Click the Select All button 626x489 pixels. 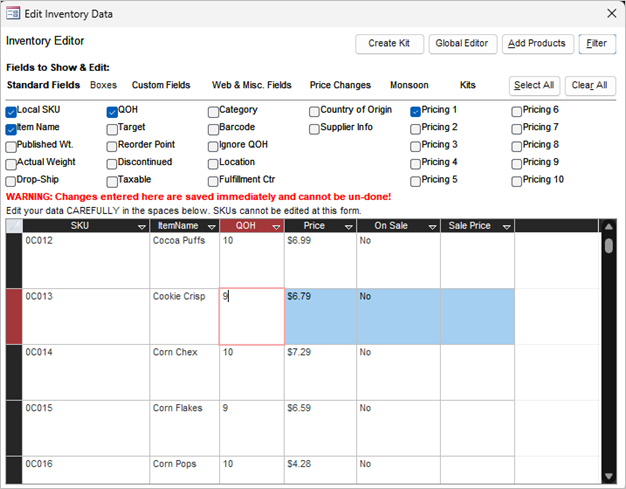(x=534, y=85)
